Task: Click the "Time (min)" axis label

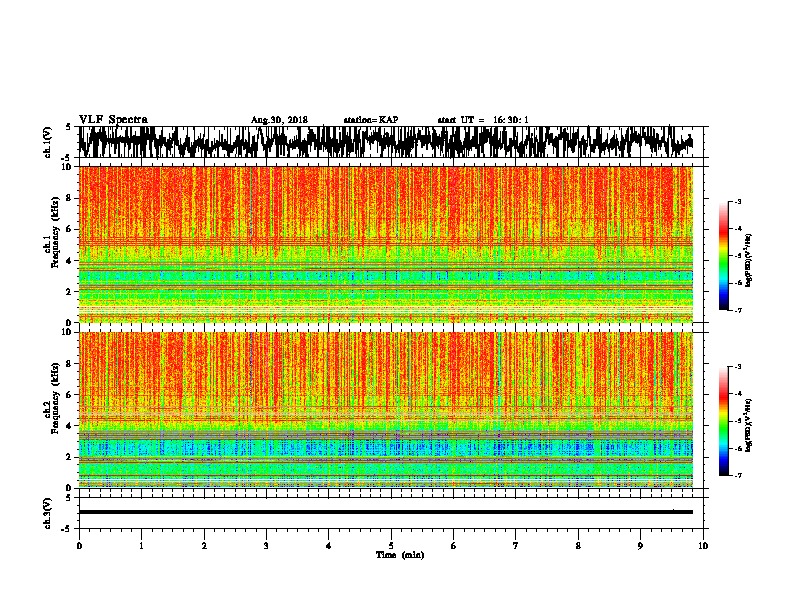Action: point(400,555)
